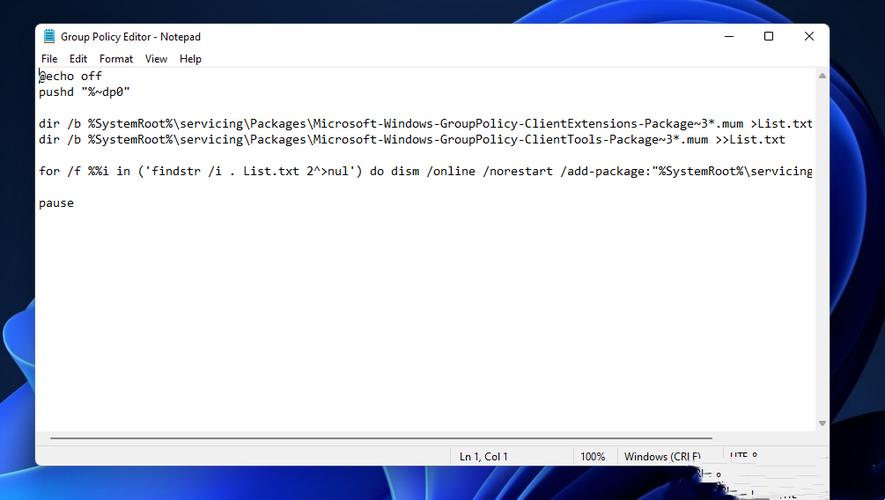Click the Notepad app icon in title bar

[49, 36]
